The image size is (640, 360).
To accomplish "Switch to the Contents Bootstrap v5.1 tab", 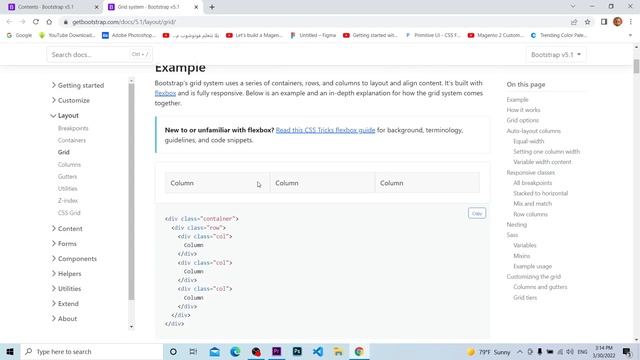I will point(52,7).
